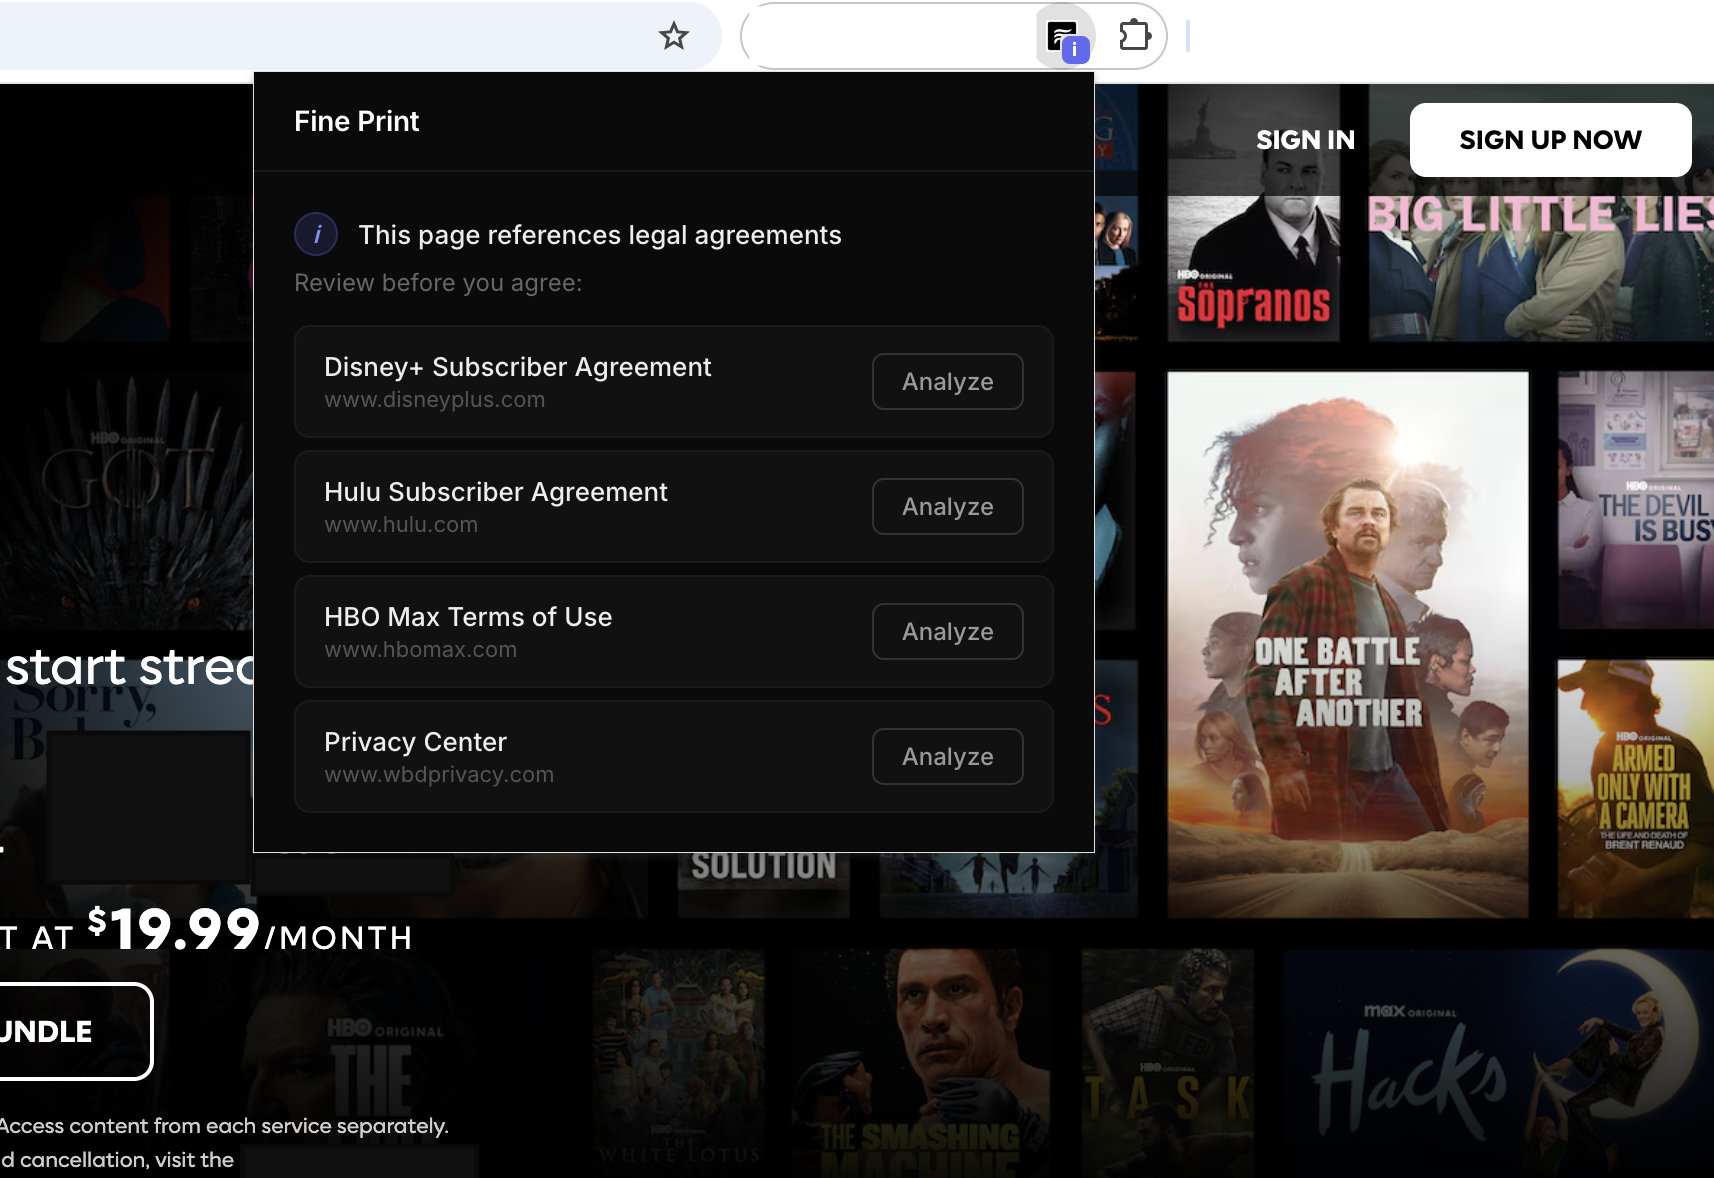The image size is (1714, 1178).
Task: Click the info icon beside legal agreements notice
Action: [x=316, y=235]
